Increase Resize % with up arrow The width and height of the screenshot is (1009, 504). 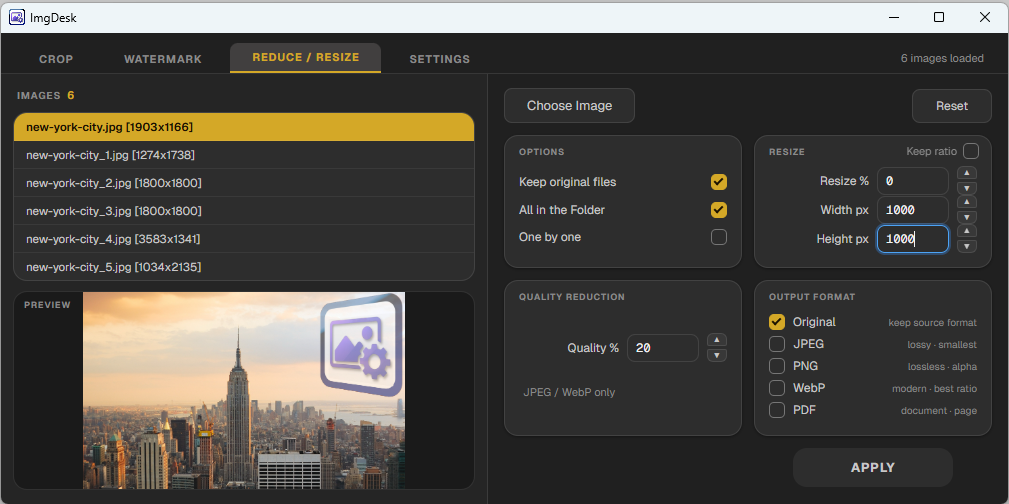967,173
